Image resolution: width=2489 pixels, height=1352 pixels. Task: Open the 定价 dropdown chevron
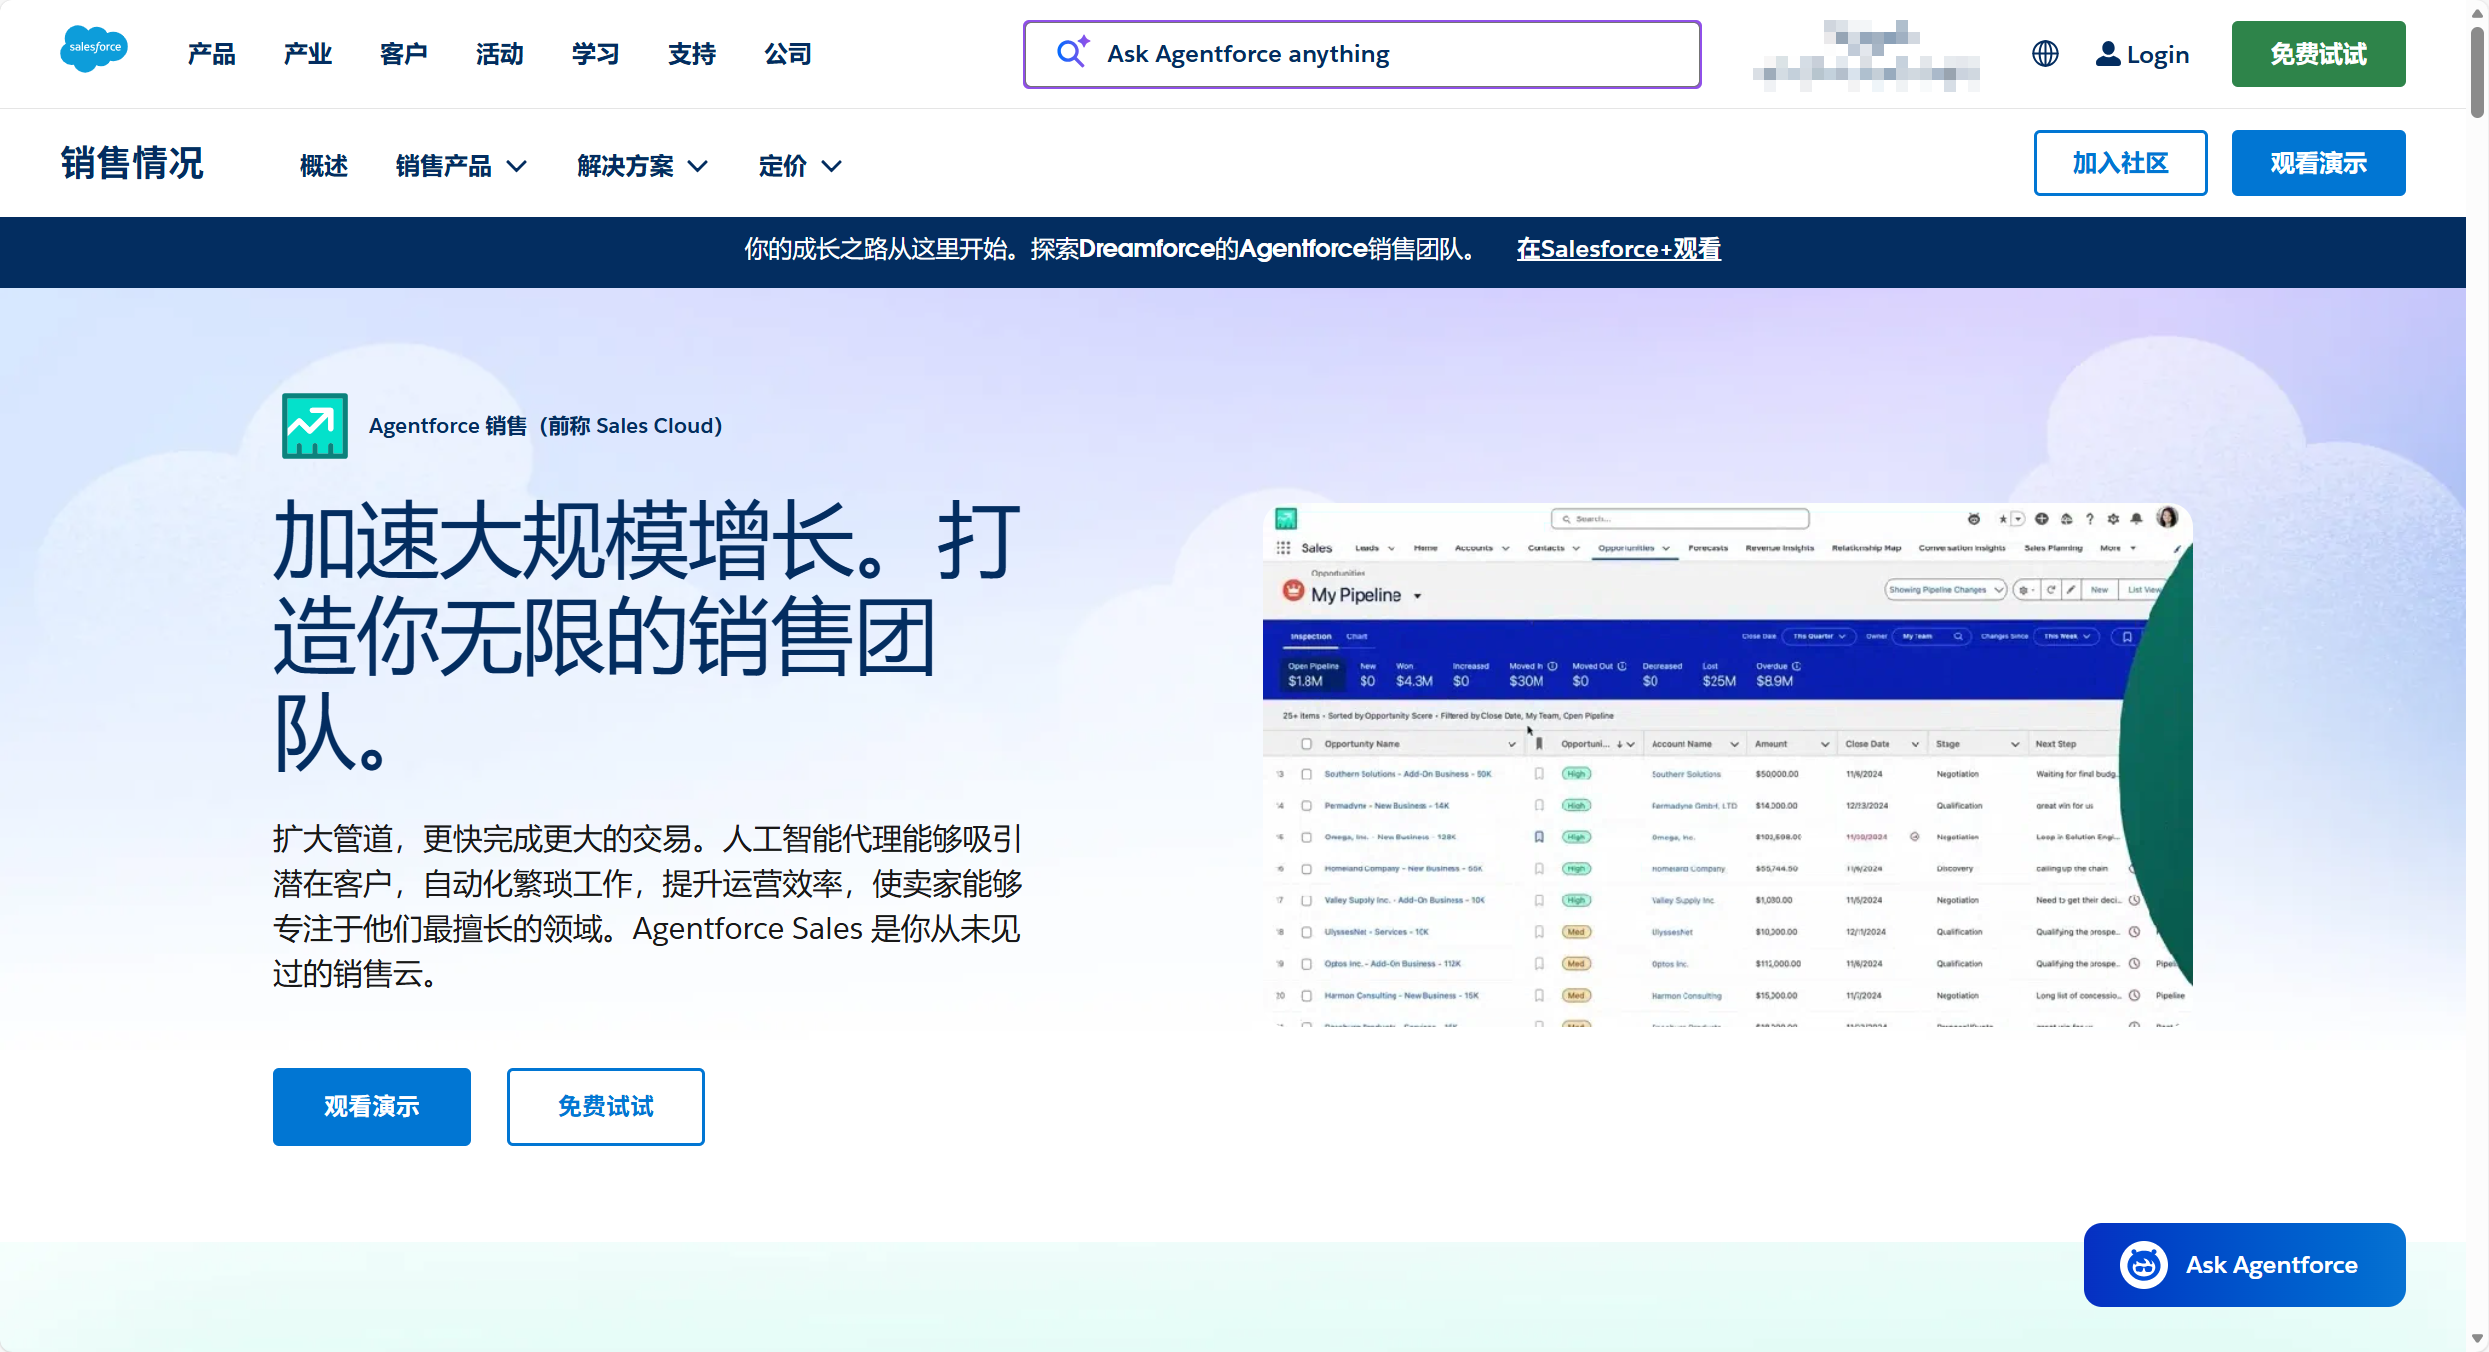pyautogui.click(x=831, y=166)
